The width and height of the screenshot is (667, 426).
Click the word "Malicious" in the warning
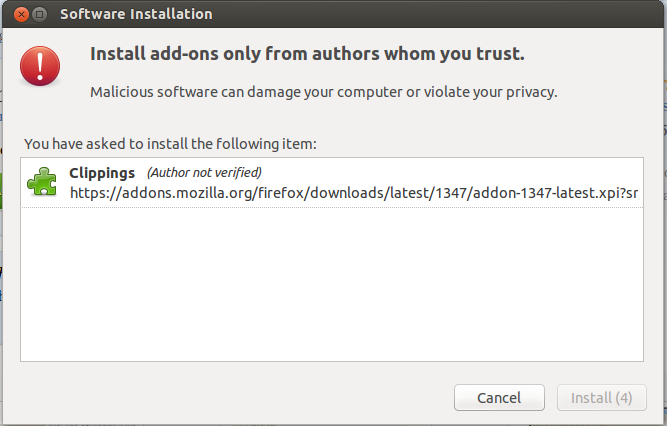click(x=122, y=92)
